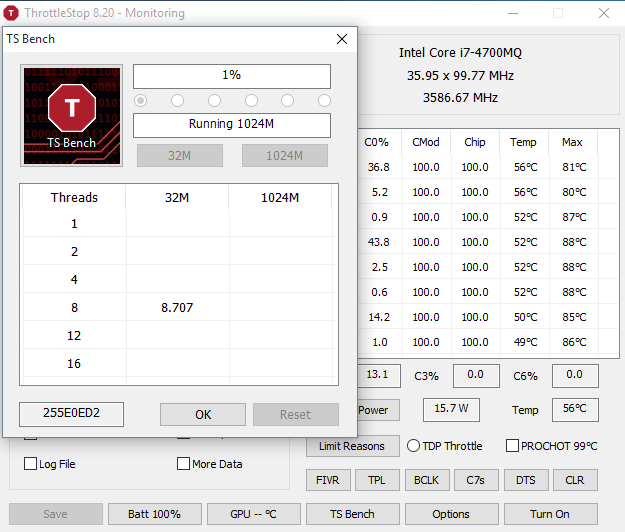The image size is (625, 532).
Task: Click the Turn On button
Action: (550, 514)
